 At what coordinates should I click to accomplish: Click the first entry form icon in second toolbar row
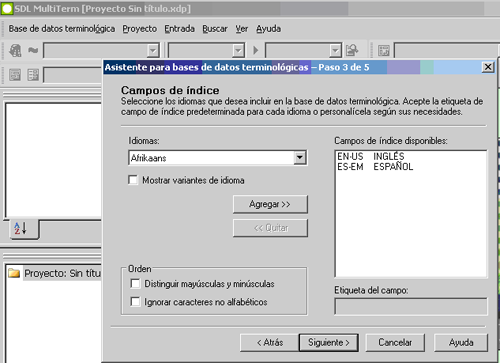pos(15,75)
